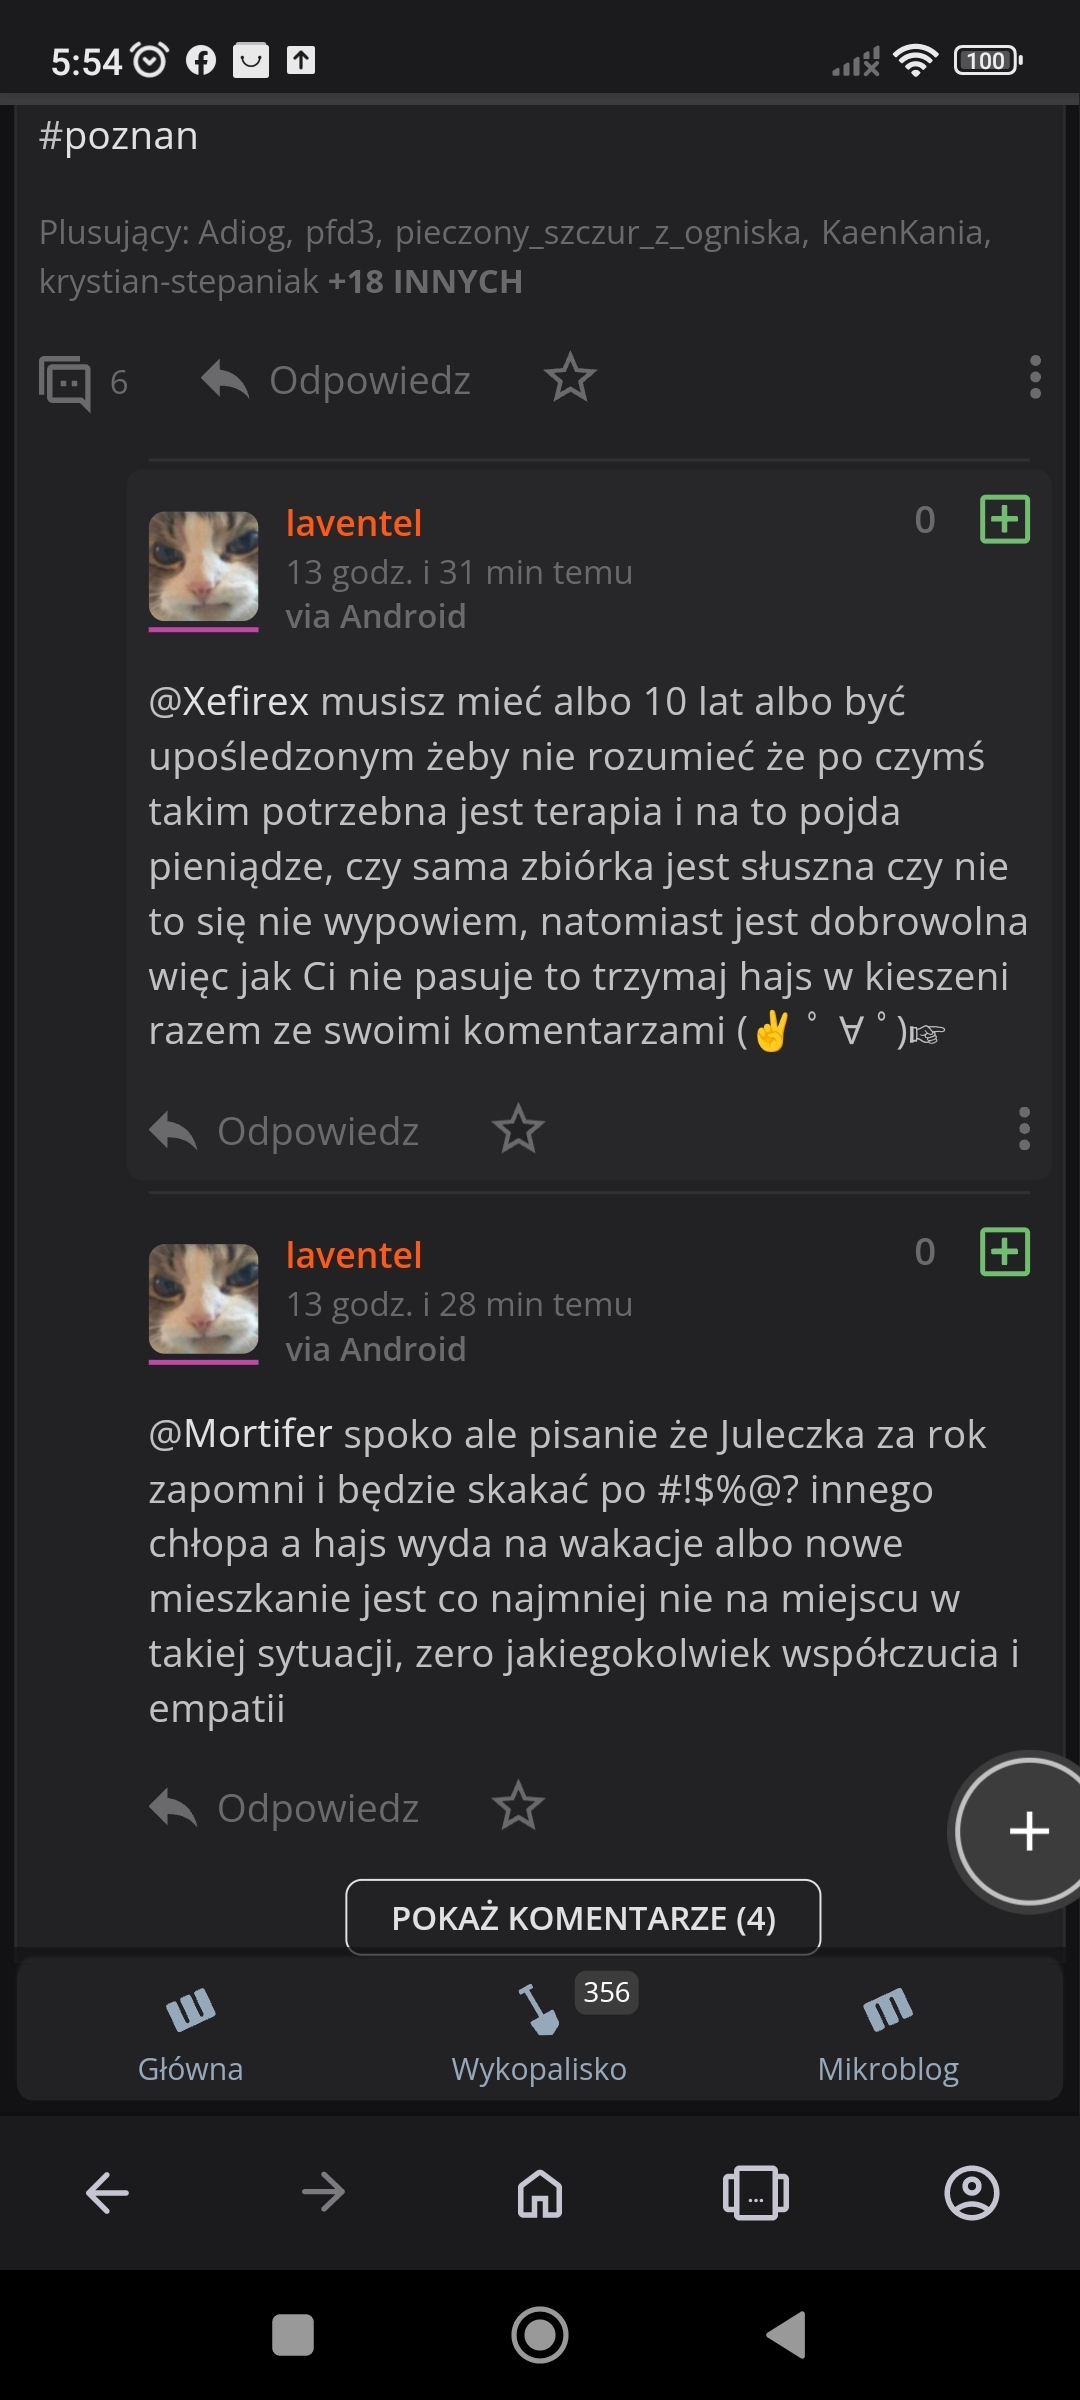
Task: Go to the browser home page icon
Action: (x=540, y=2193)
